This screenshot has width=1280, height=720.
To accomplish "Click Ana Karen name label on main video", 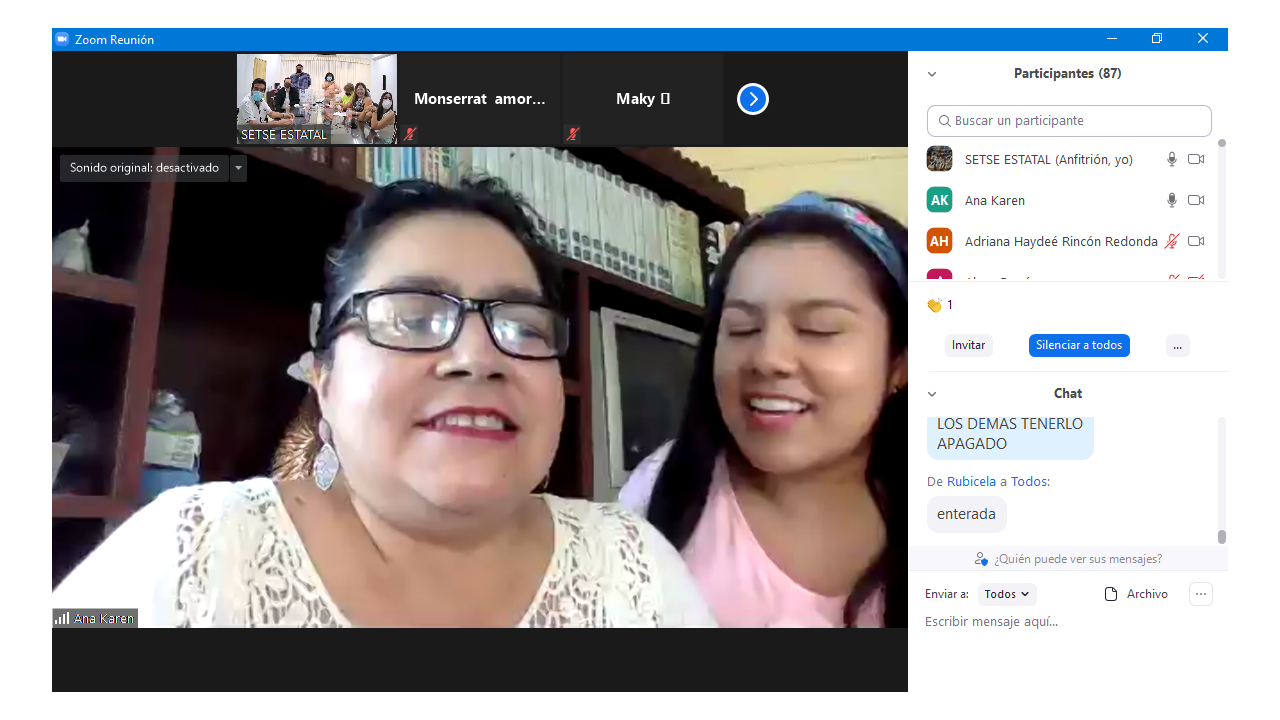I will [103, 619].
